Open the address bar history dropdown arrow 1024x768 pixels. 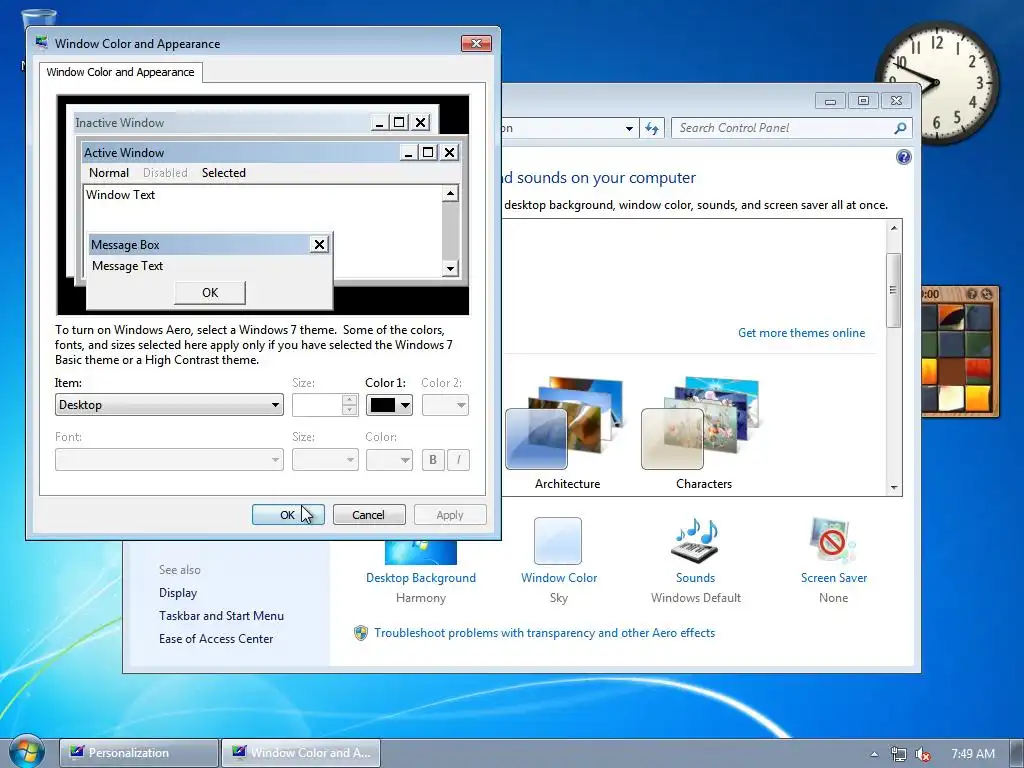pyautogui.click(x=629, y=128)
